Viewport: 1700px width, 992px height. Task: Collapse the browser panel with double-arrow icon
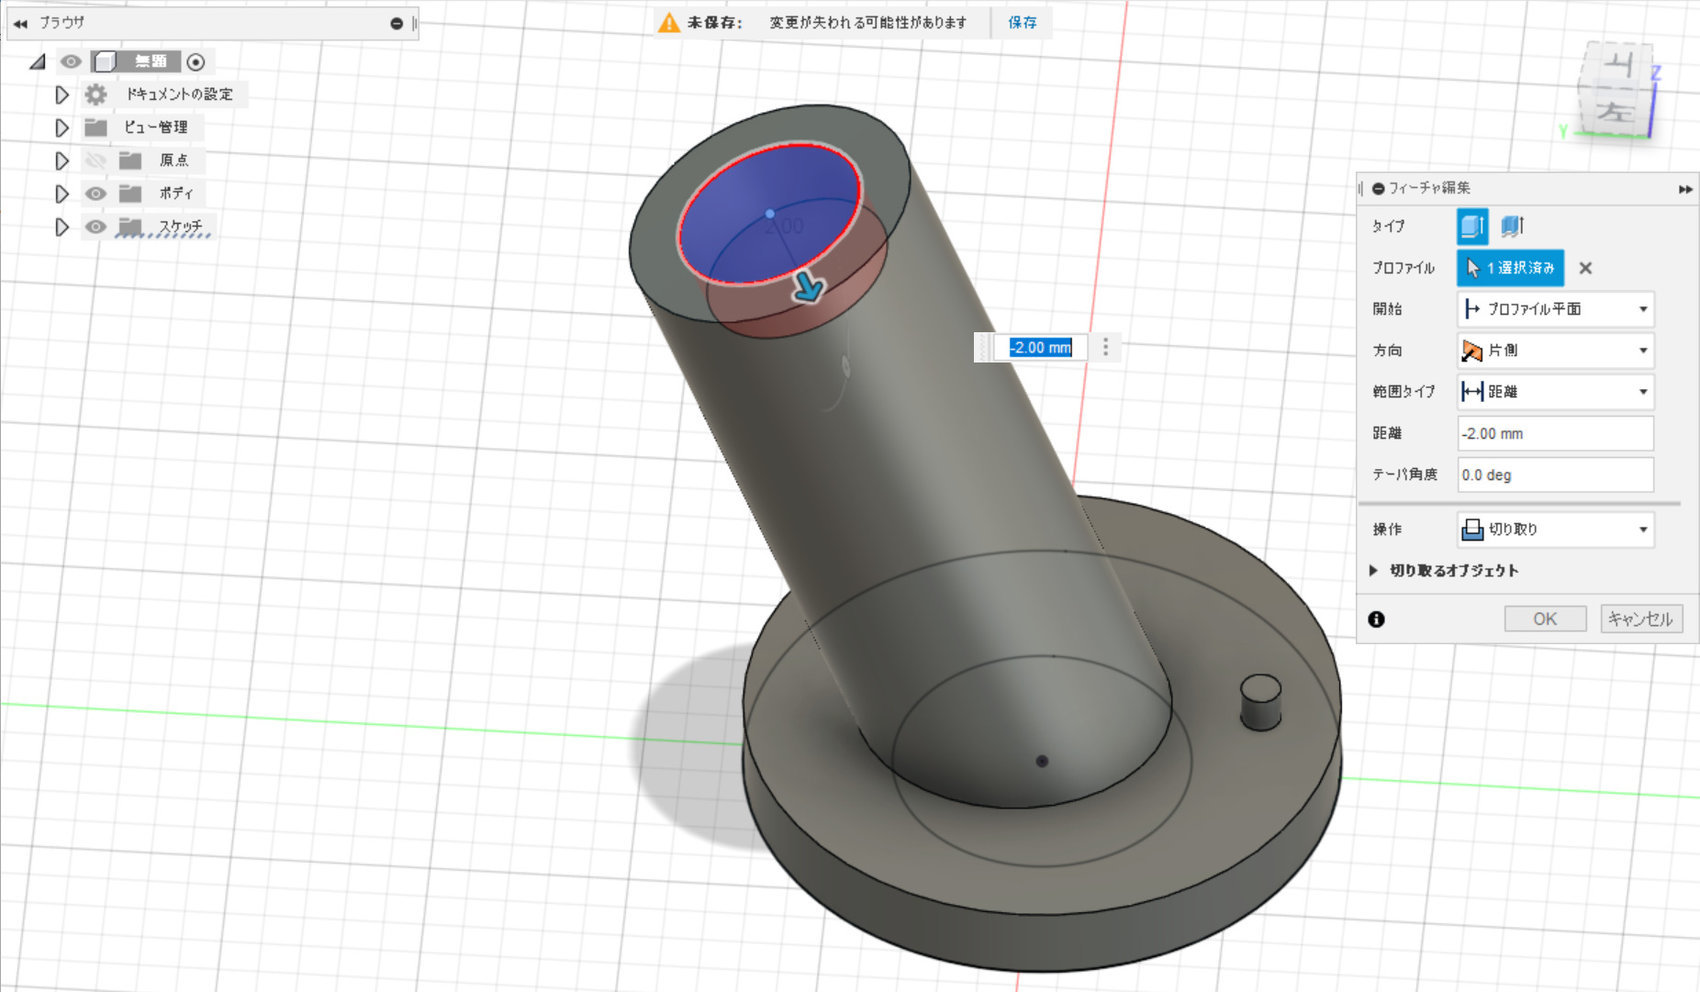[x=20, y=23]
